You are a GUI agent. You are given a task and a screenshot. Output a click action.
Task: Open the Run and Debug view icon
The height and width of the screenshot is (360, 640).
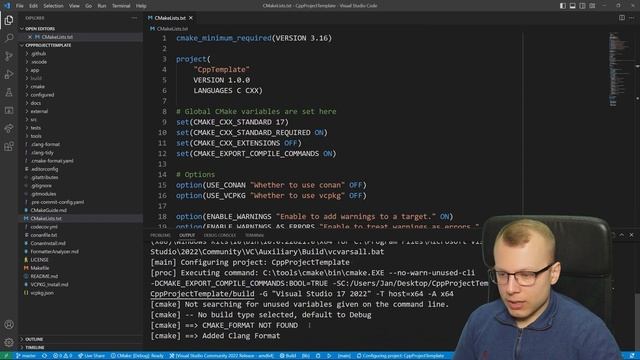pos(9,74)
